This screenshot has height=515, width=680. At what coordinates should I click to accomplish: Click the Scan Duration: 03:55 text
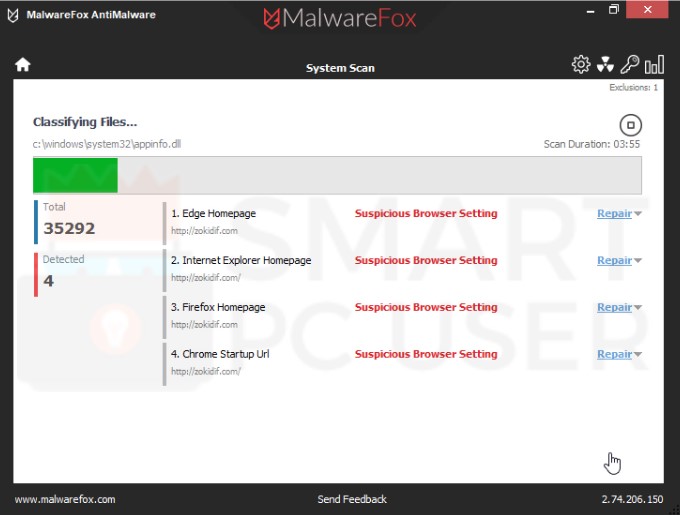[x=592, y=144]
